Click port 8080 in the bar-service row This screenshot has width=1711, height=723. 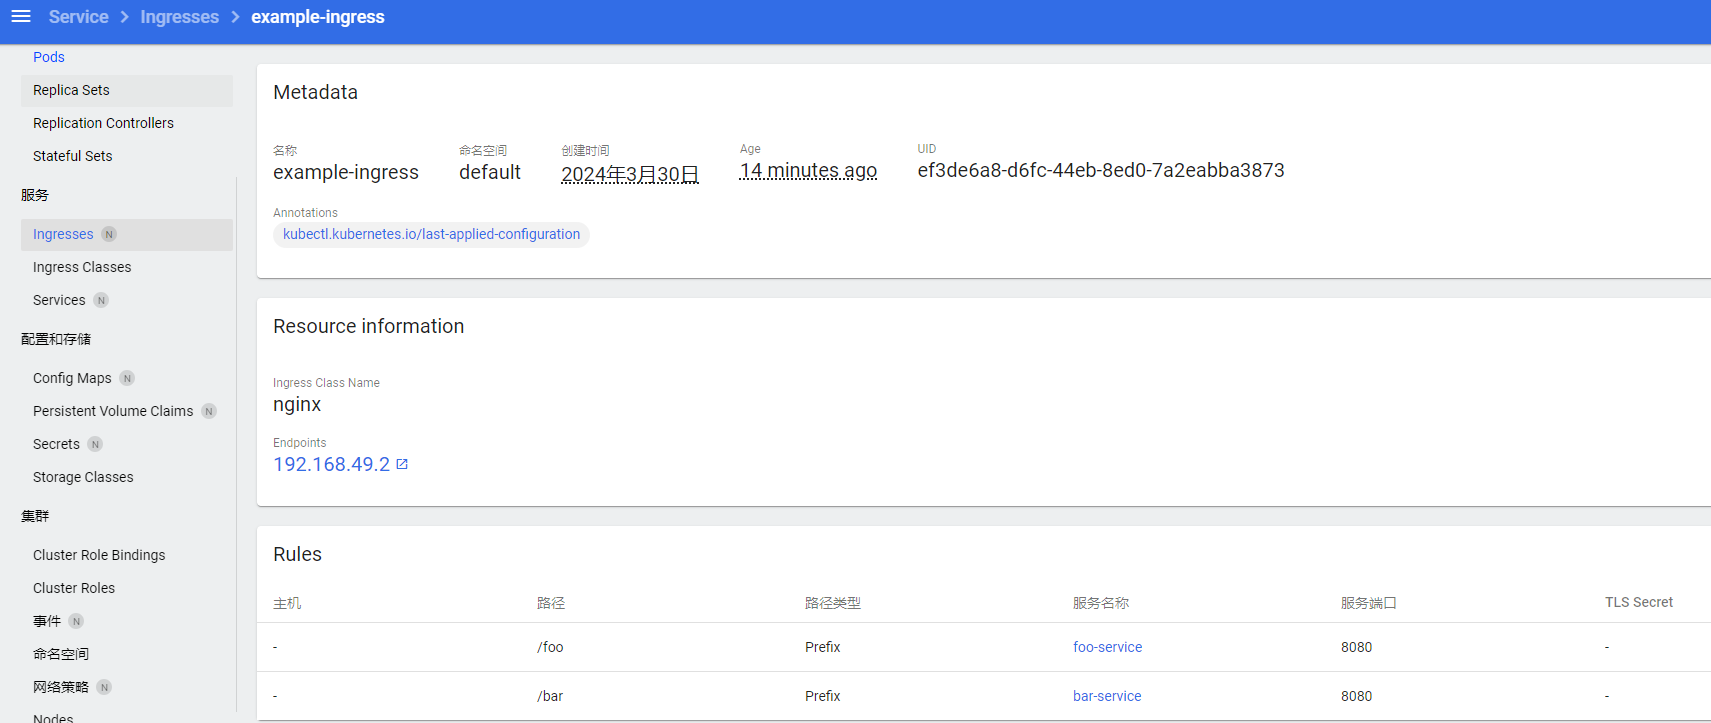1356,696
